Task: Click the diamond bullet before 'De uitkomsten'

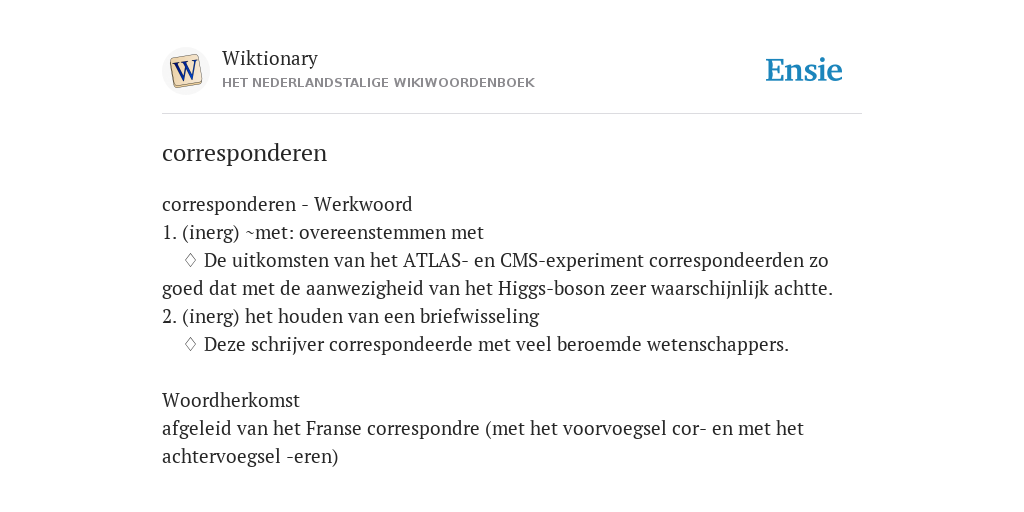Action: (190, 261)
